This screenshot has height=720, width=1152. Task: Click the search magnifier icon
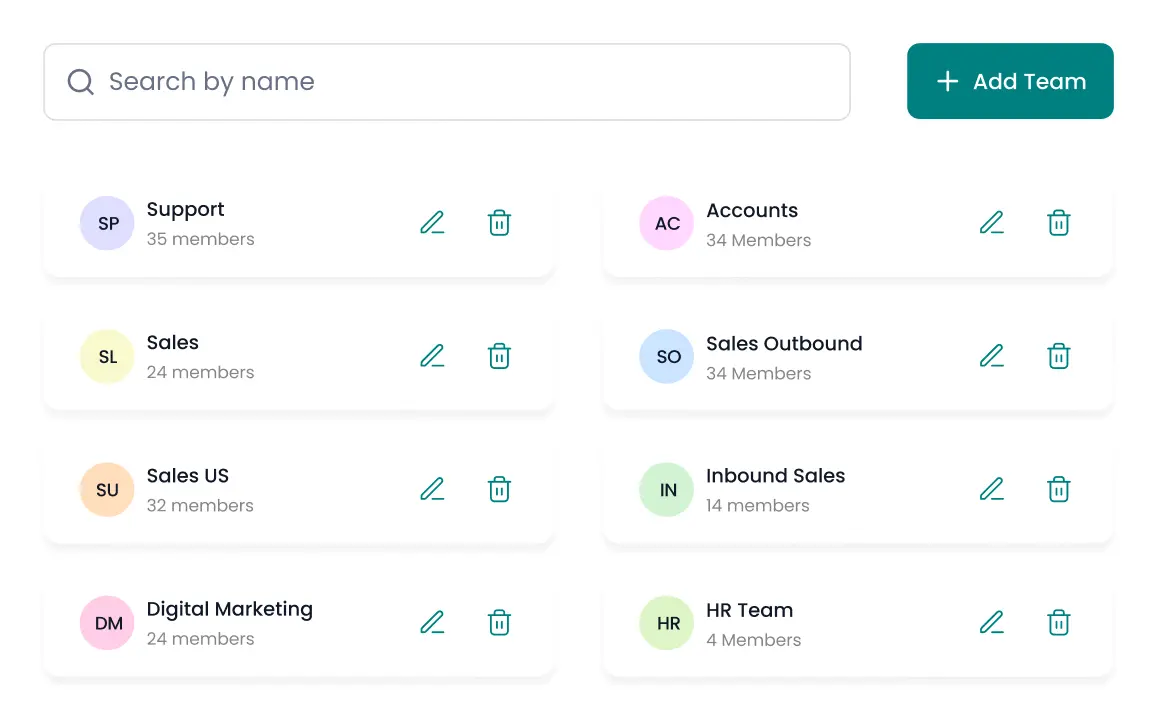pos(80,81)
